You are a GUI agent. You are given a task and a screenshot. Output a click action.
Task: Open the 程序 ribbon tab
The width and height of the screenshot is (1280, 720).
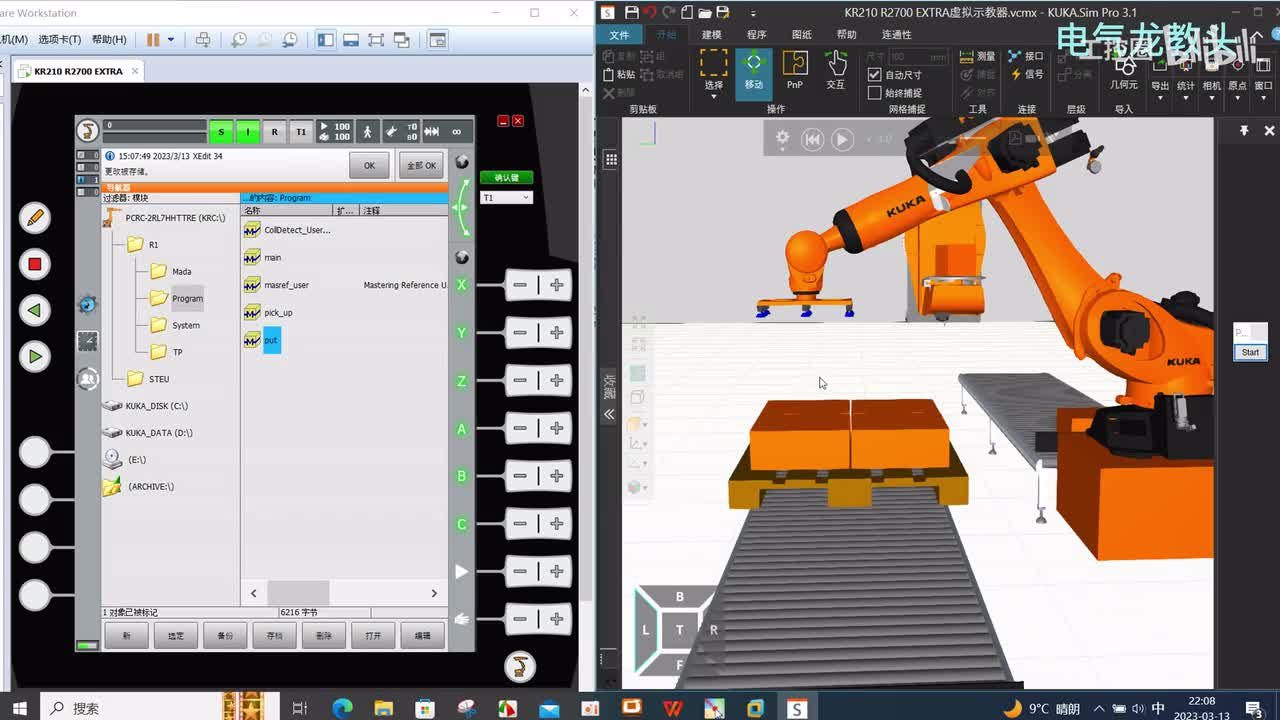click(x=756, y=34)
